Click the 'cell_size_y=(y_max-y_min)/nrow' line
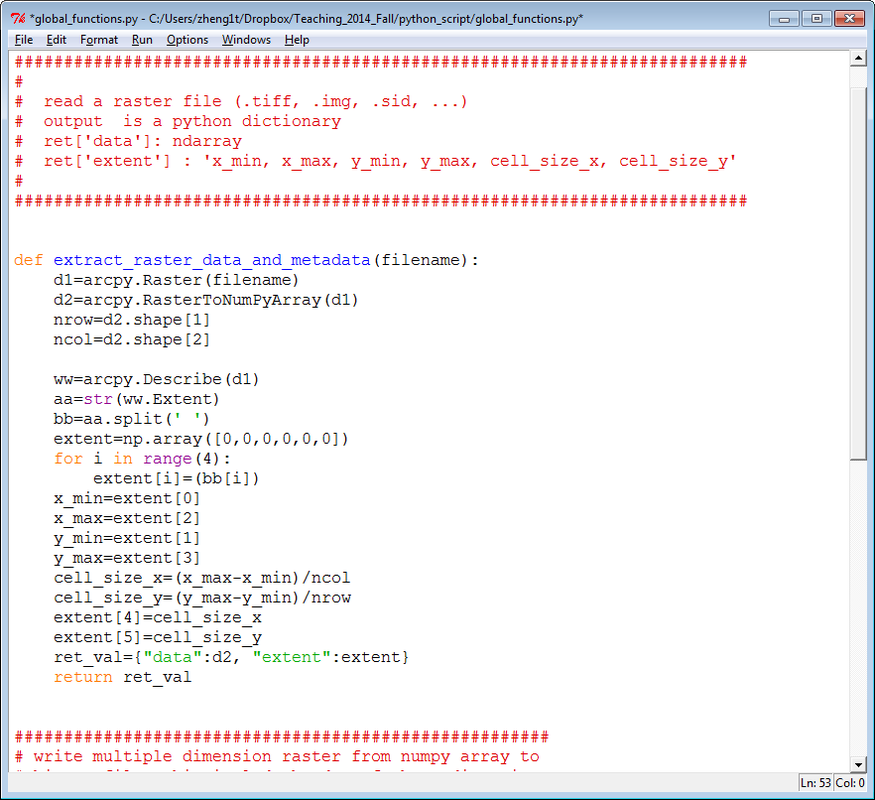 [202, 598]
